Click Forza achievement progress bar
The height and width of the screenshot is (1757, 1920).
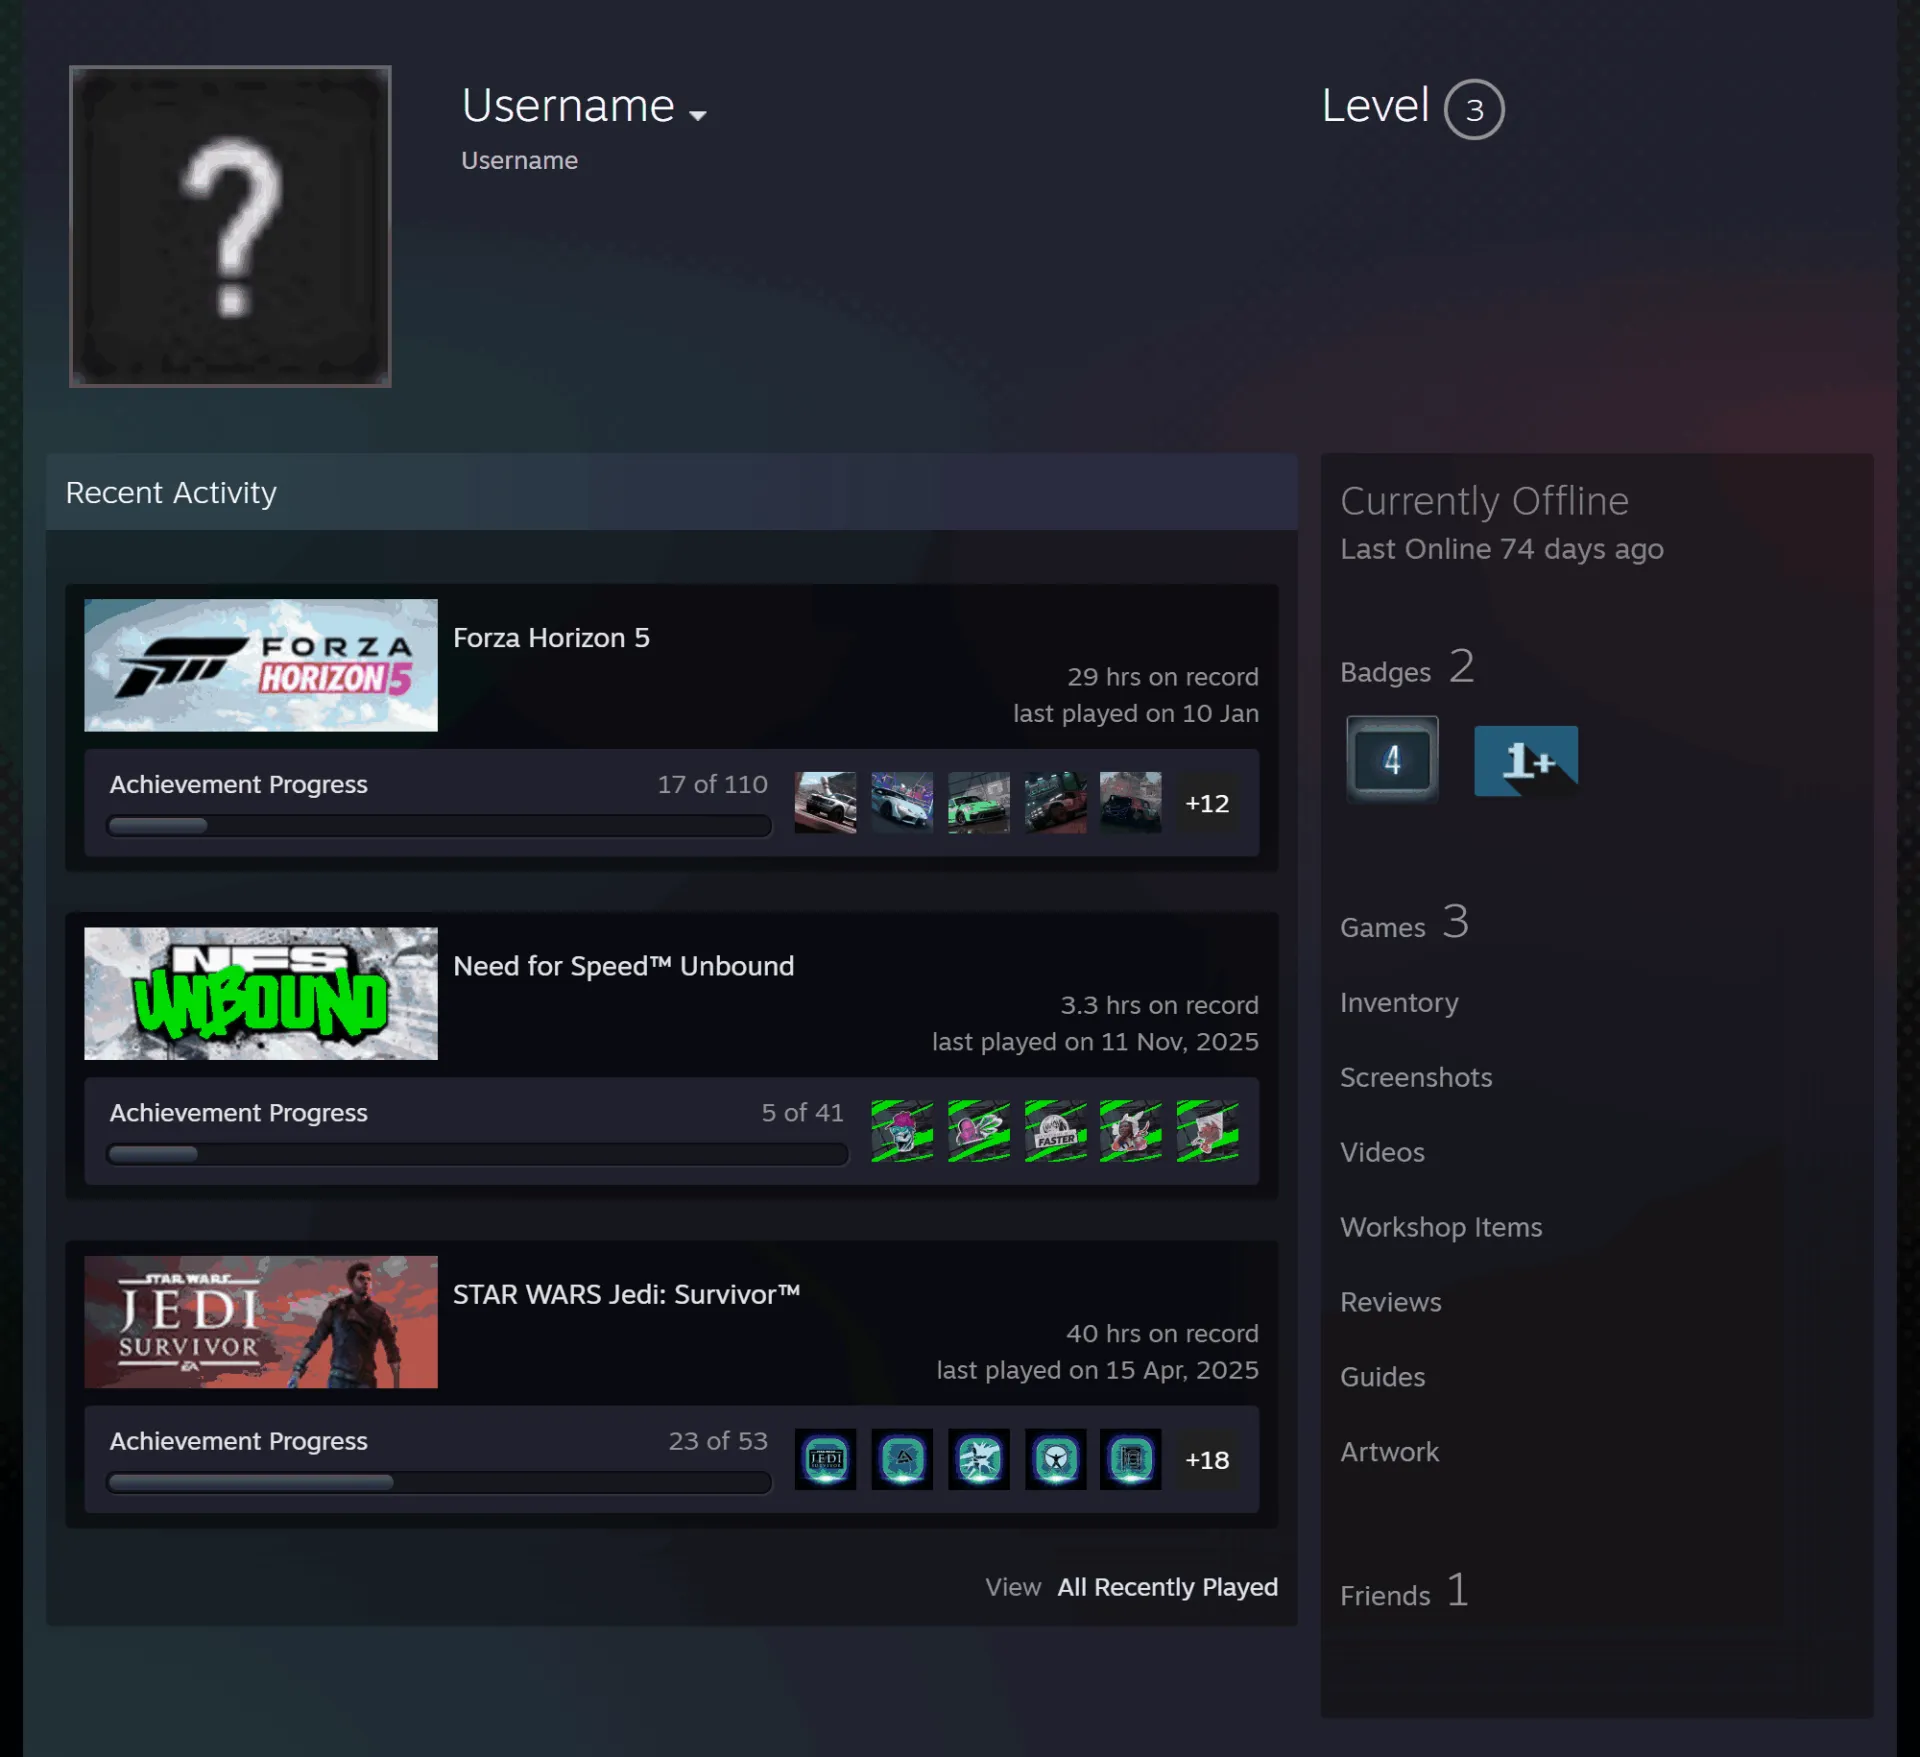439,826
